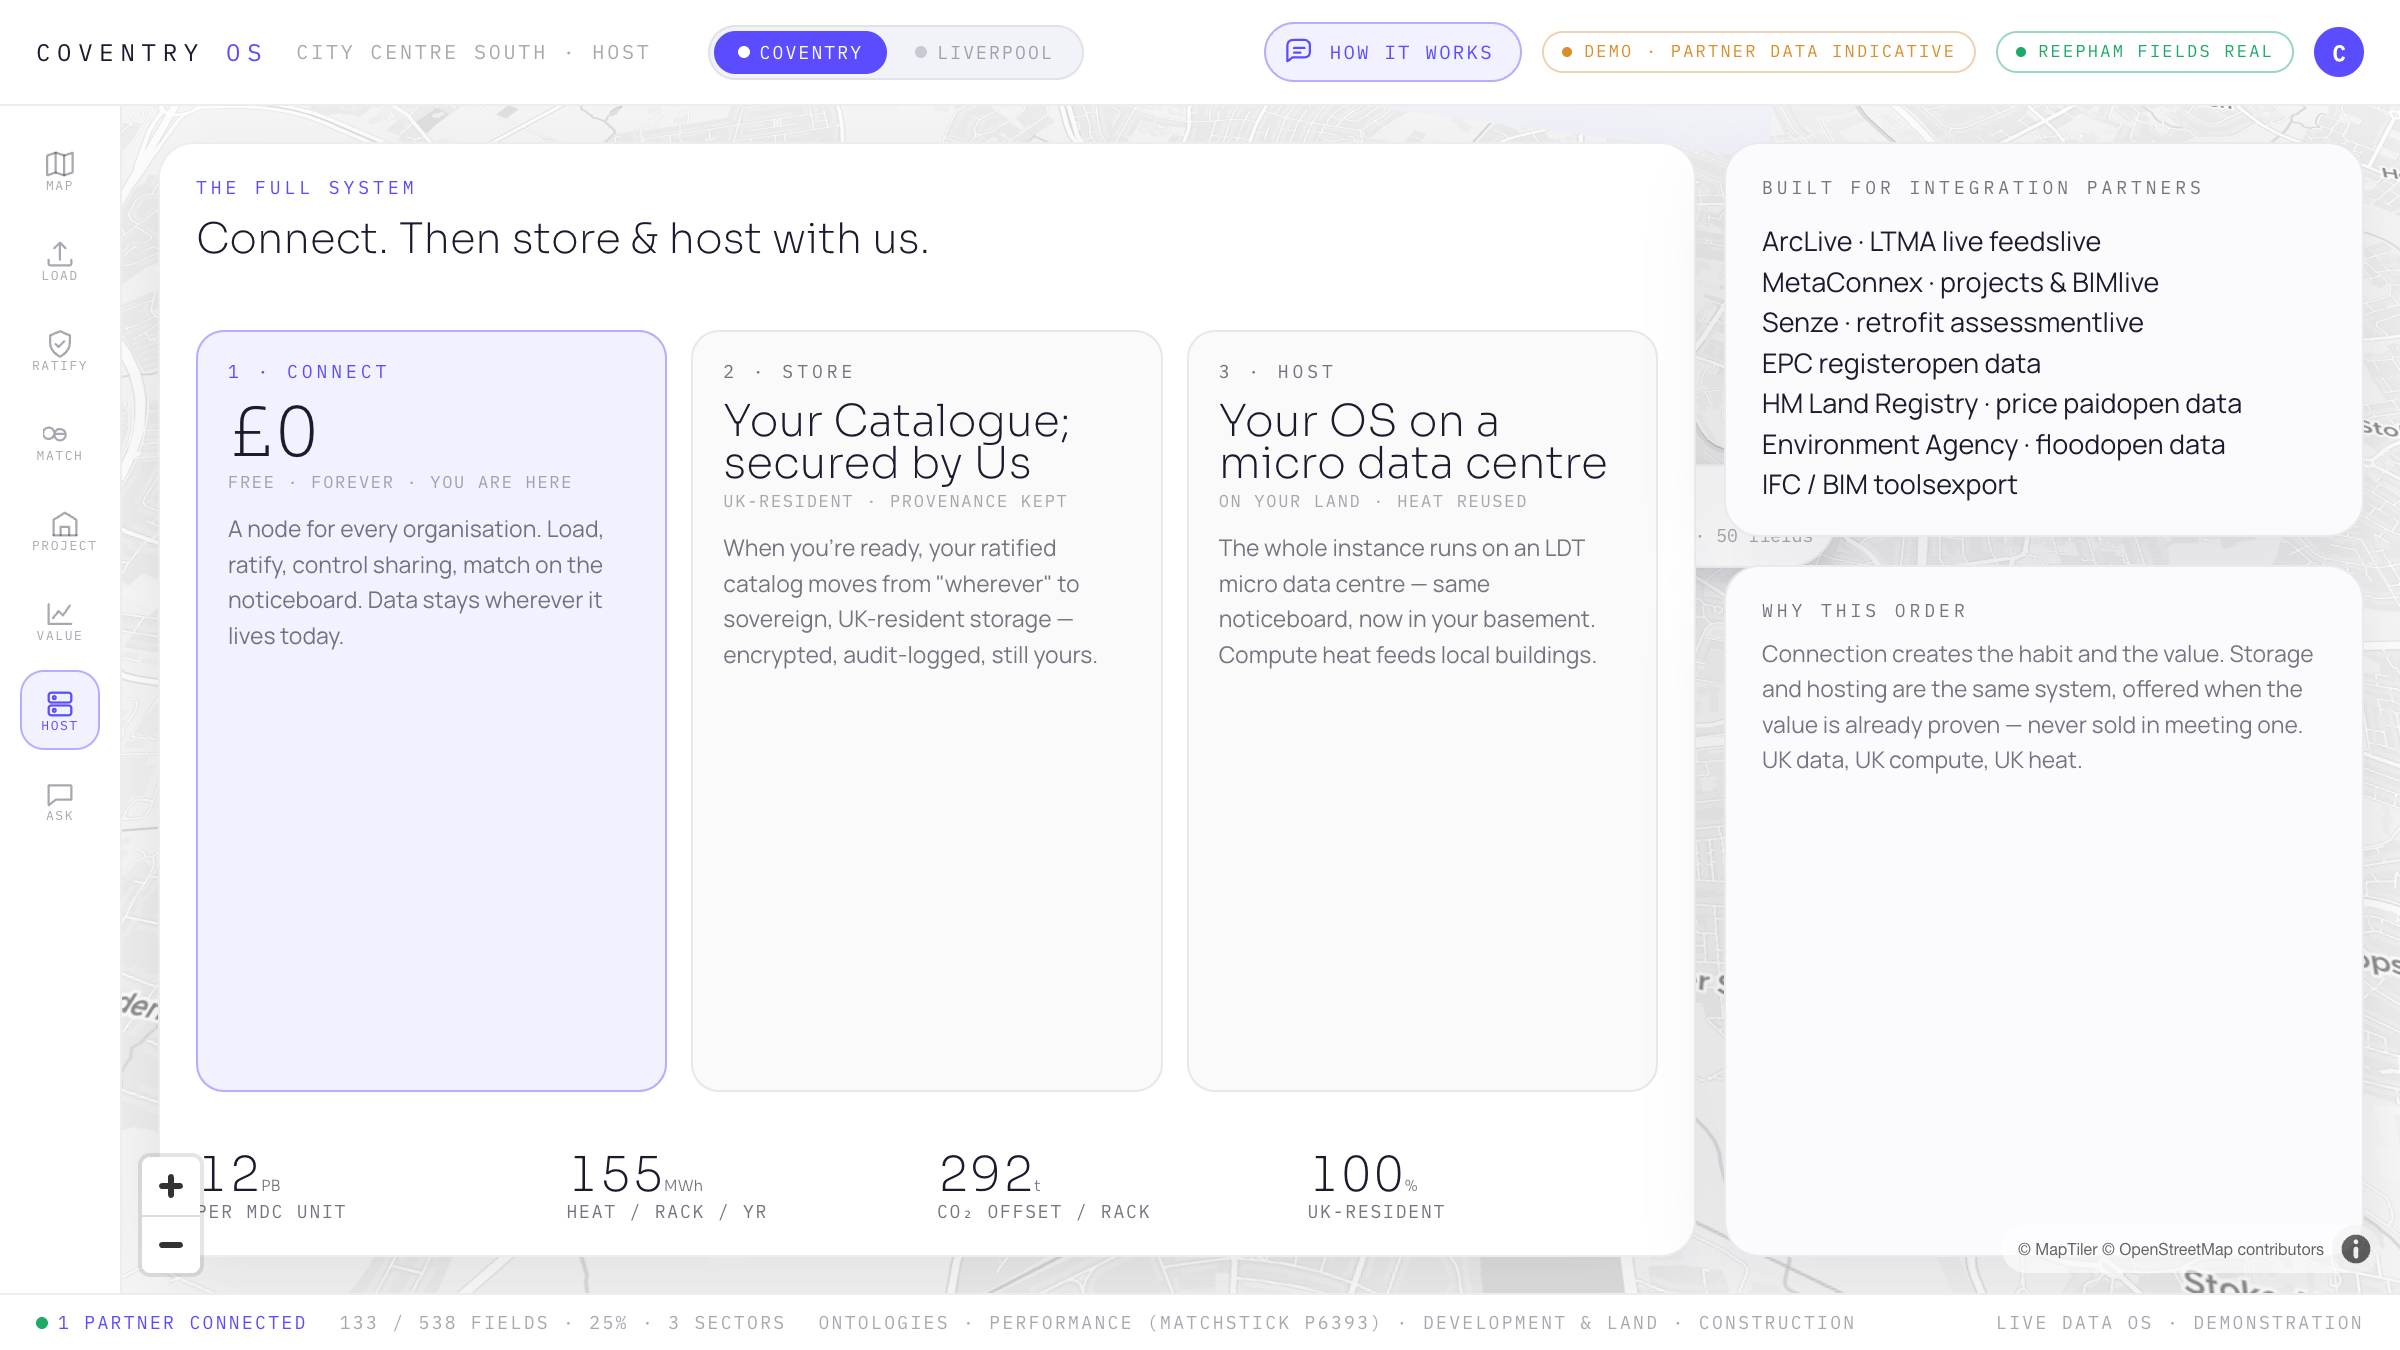Screen dimensions: 2400x1350
Task: Open the Load section icon
Action: pos(59,260)
